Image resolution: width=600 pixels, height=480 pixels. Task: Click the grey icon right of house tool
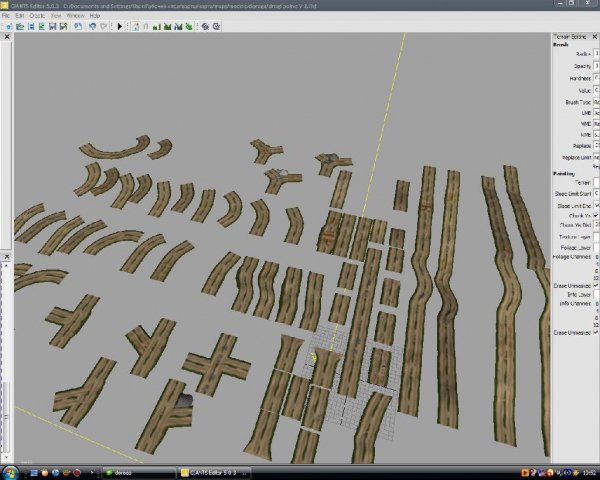click(146, 26)
